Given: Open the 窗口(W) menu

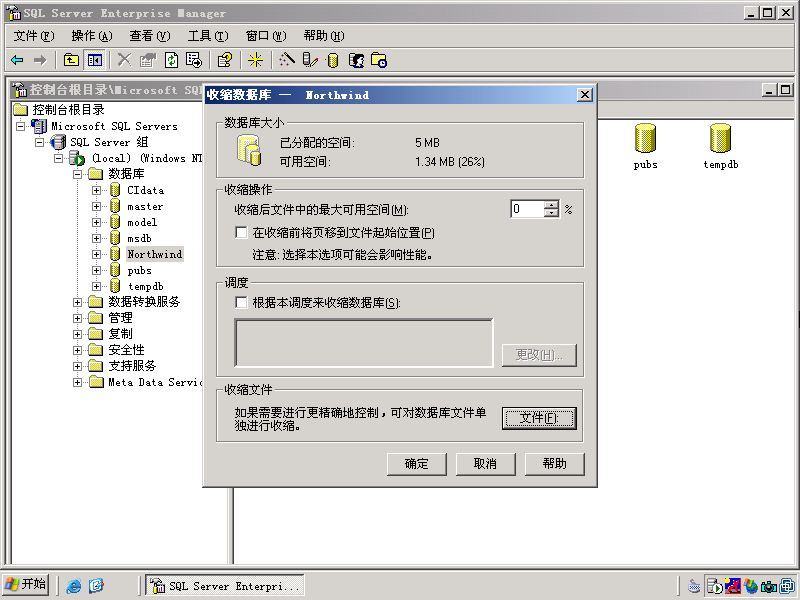Looking at the screenshot, I should pos(266,36).
